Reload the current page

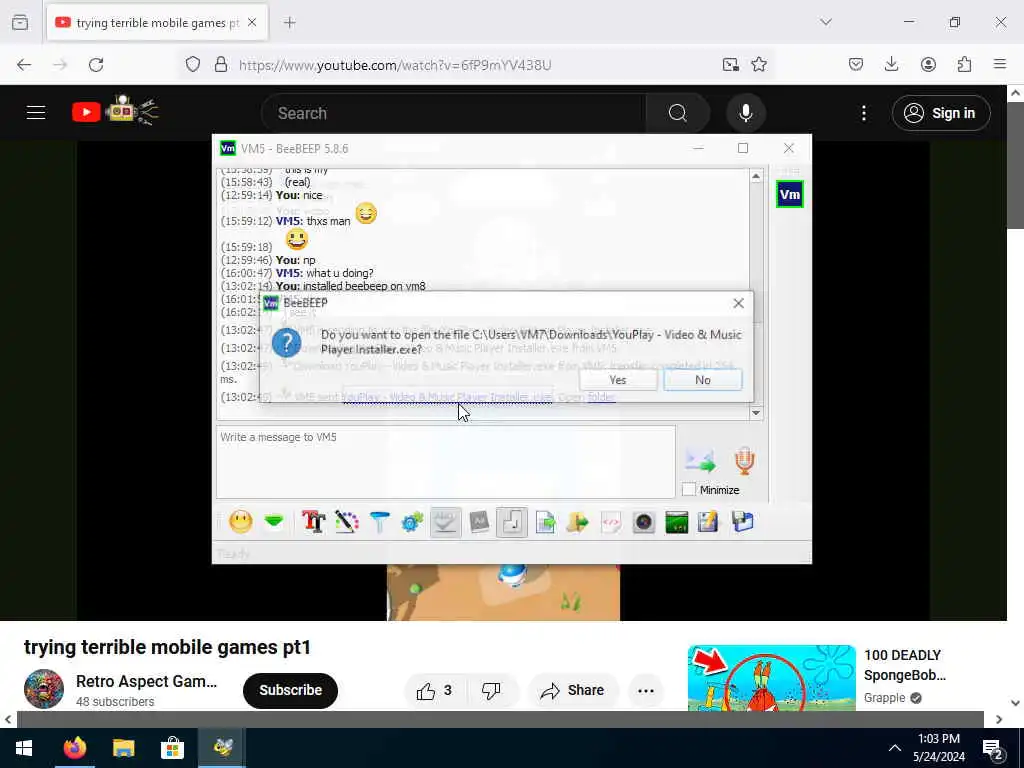tap(96, 65)
